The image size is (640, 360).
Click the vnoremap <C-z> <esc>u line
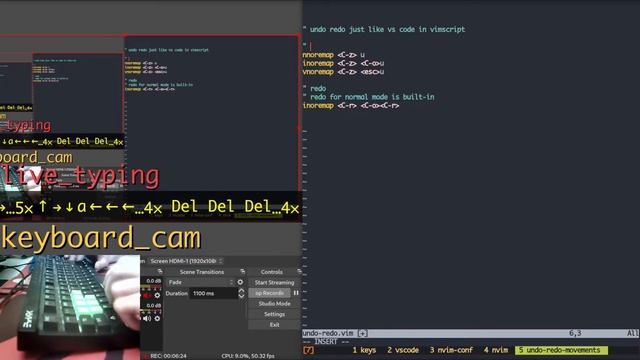[343, 72]
